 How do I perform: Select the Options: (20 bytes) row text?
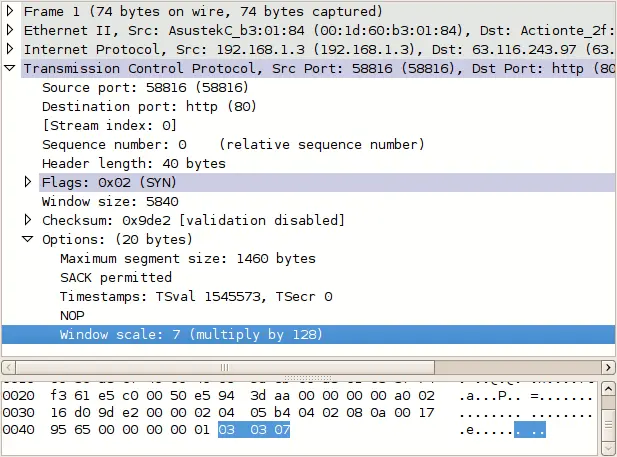click(117, 239)
